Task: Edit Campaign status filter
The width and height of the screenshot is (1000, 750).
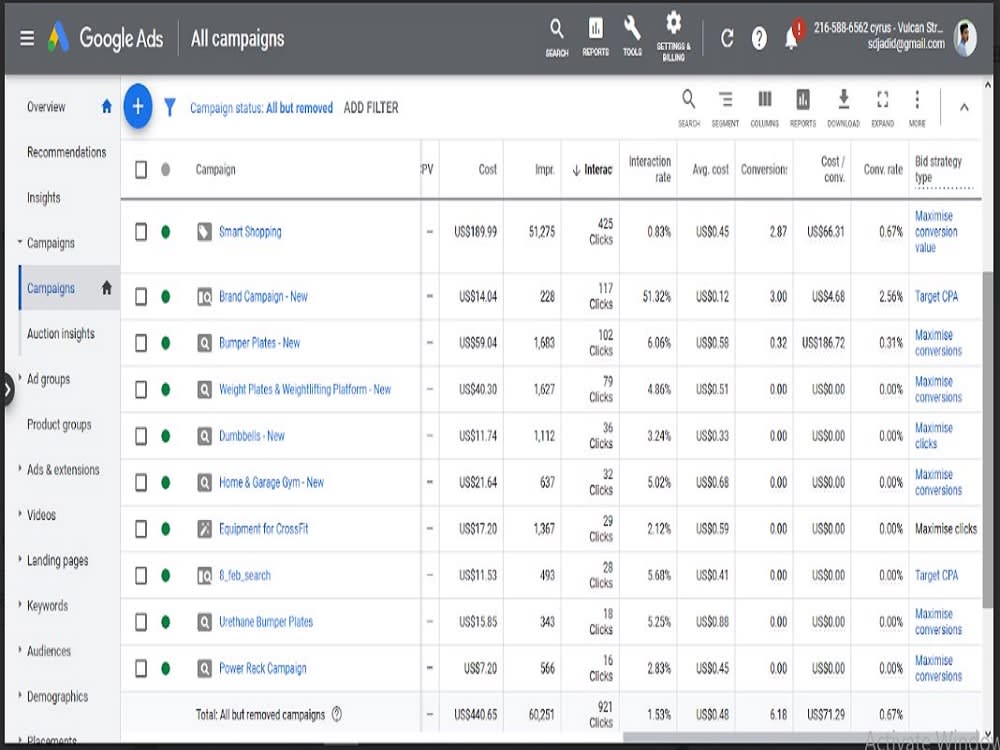Action: (x=261, y=108)
